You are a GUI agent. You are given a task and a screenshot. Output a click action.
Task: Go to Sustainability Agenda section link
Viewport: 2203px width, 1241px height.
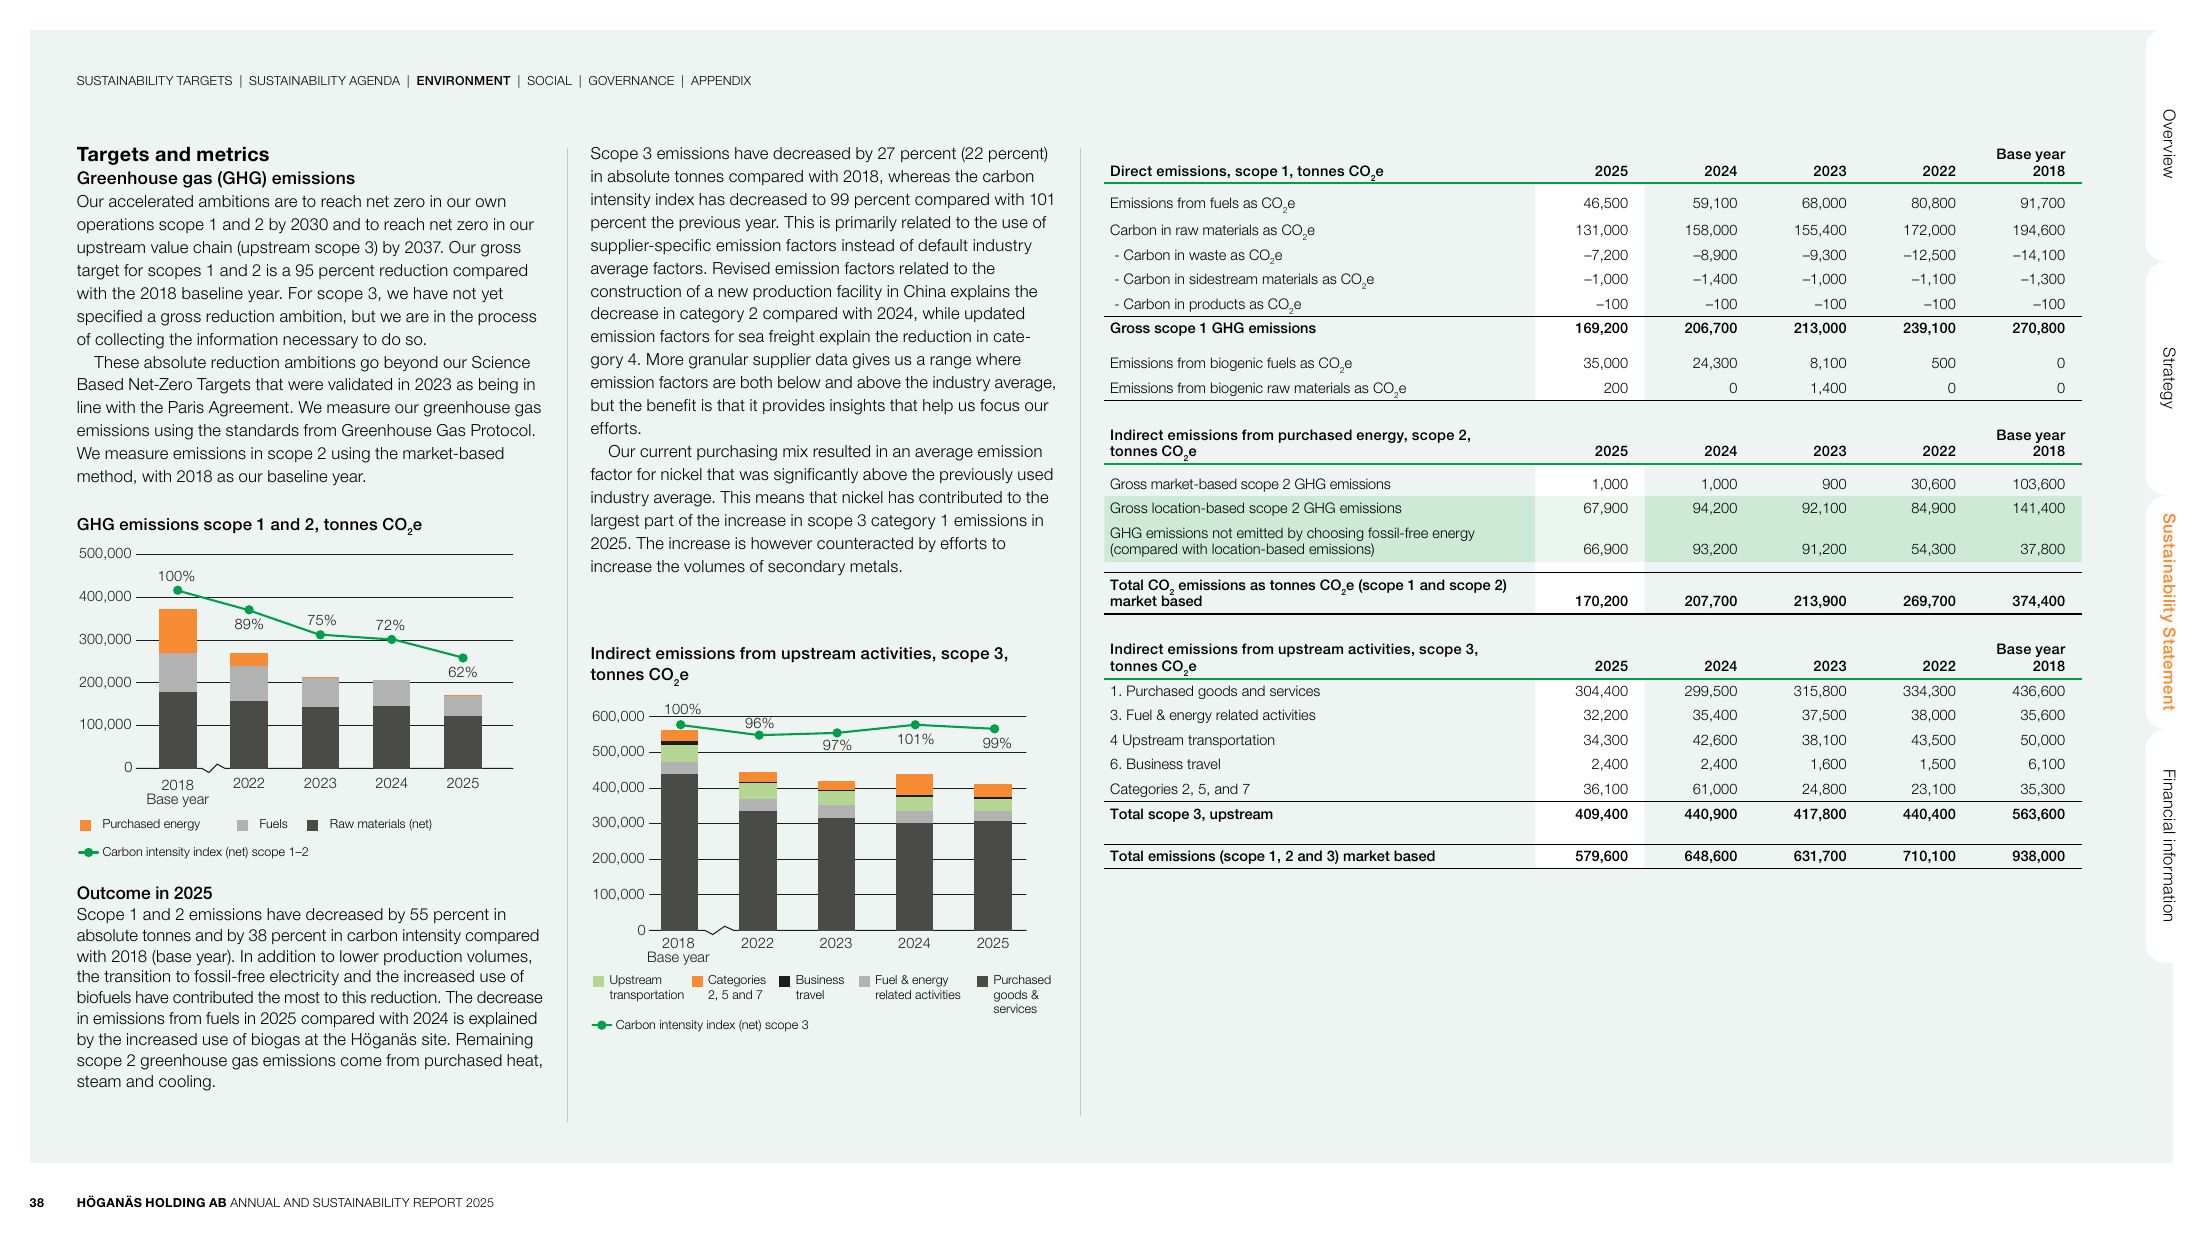coord(324,81)
